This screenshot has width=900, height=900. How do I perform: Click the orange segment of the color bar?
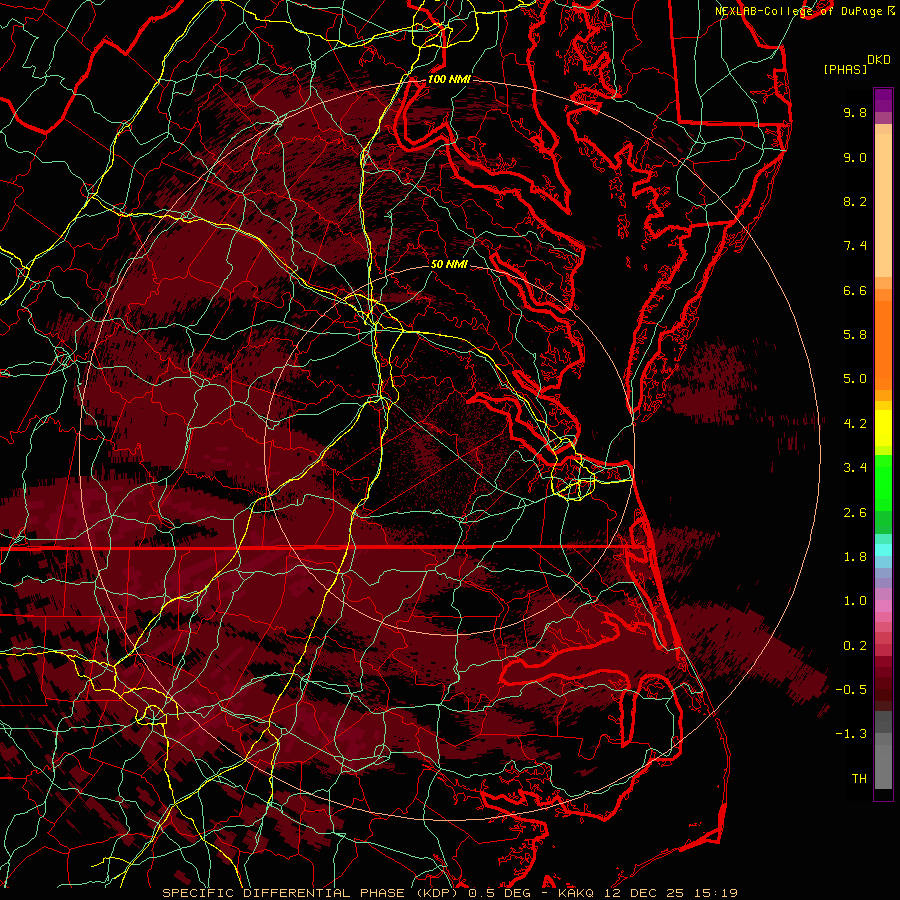coord(883,344)
